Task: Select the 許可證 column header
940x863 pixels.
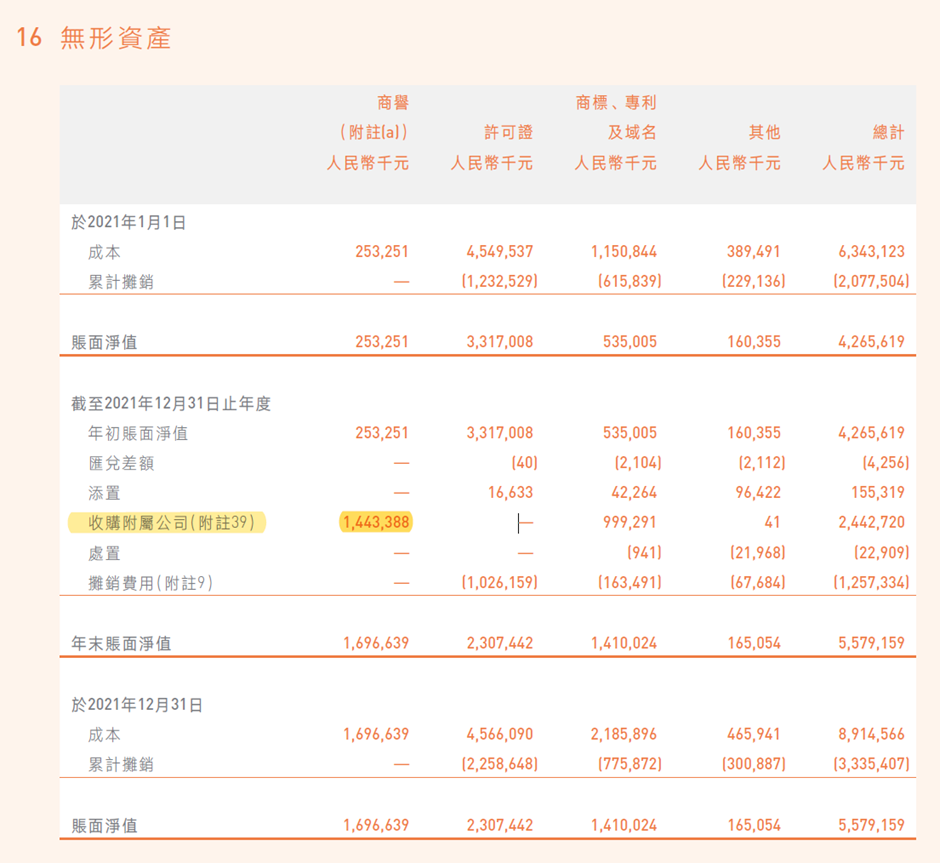Action: point(508,132)
